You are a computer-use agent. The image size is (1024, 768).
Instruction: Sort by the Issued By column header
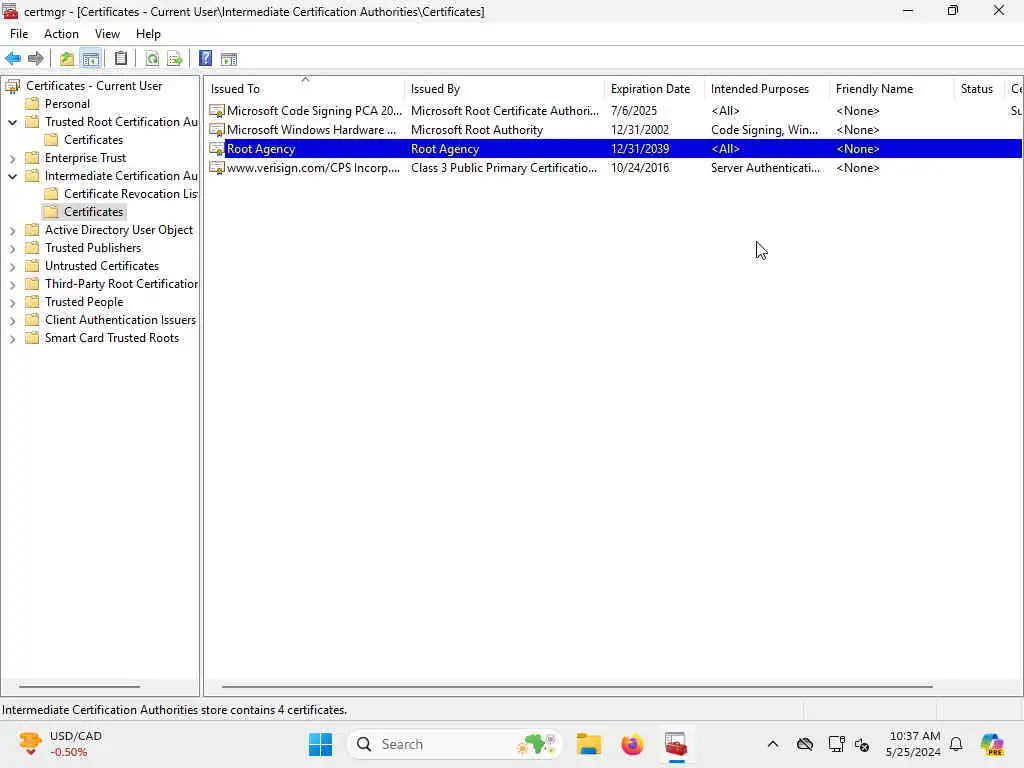[x=505, y=89]
